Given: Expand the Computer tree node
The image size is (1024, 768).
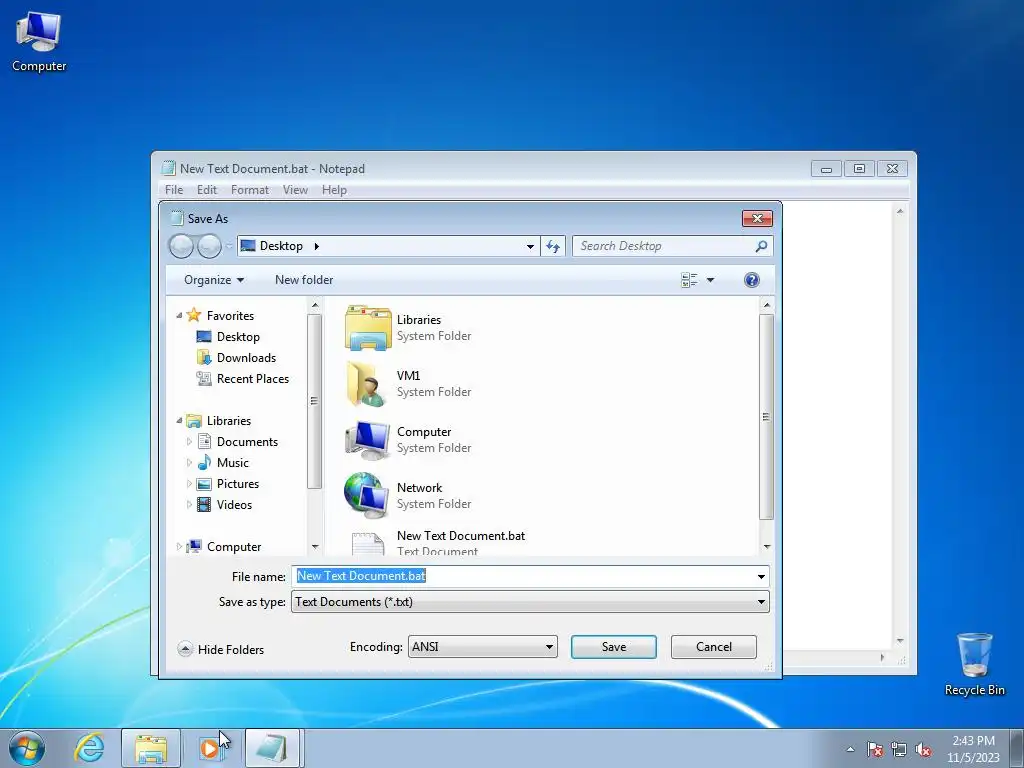Looking at the screenshot, I should (x=179, y=547).
